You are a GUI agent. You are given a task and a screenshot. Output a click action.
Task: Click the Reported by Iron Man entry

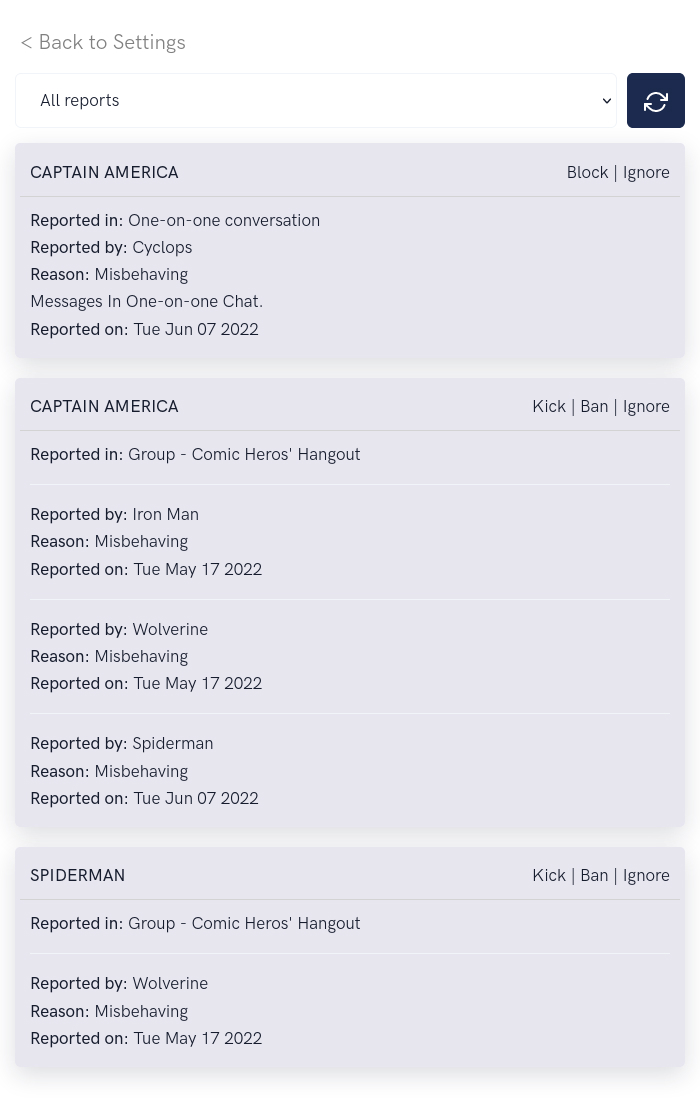tap(115, 514)
